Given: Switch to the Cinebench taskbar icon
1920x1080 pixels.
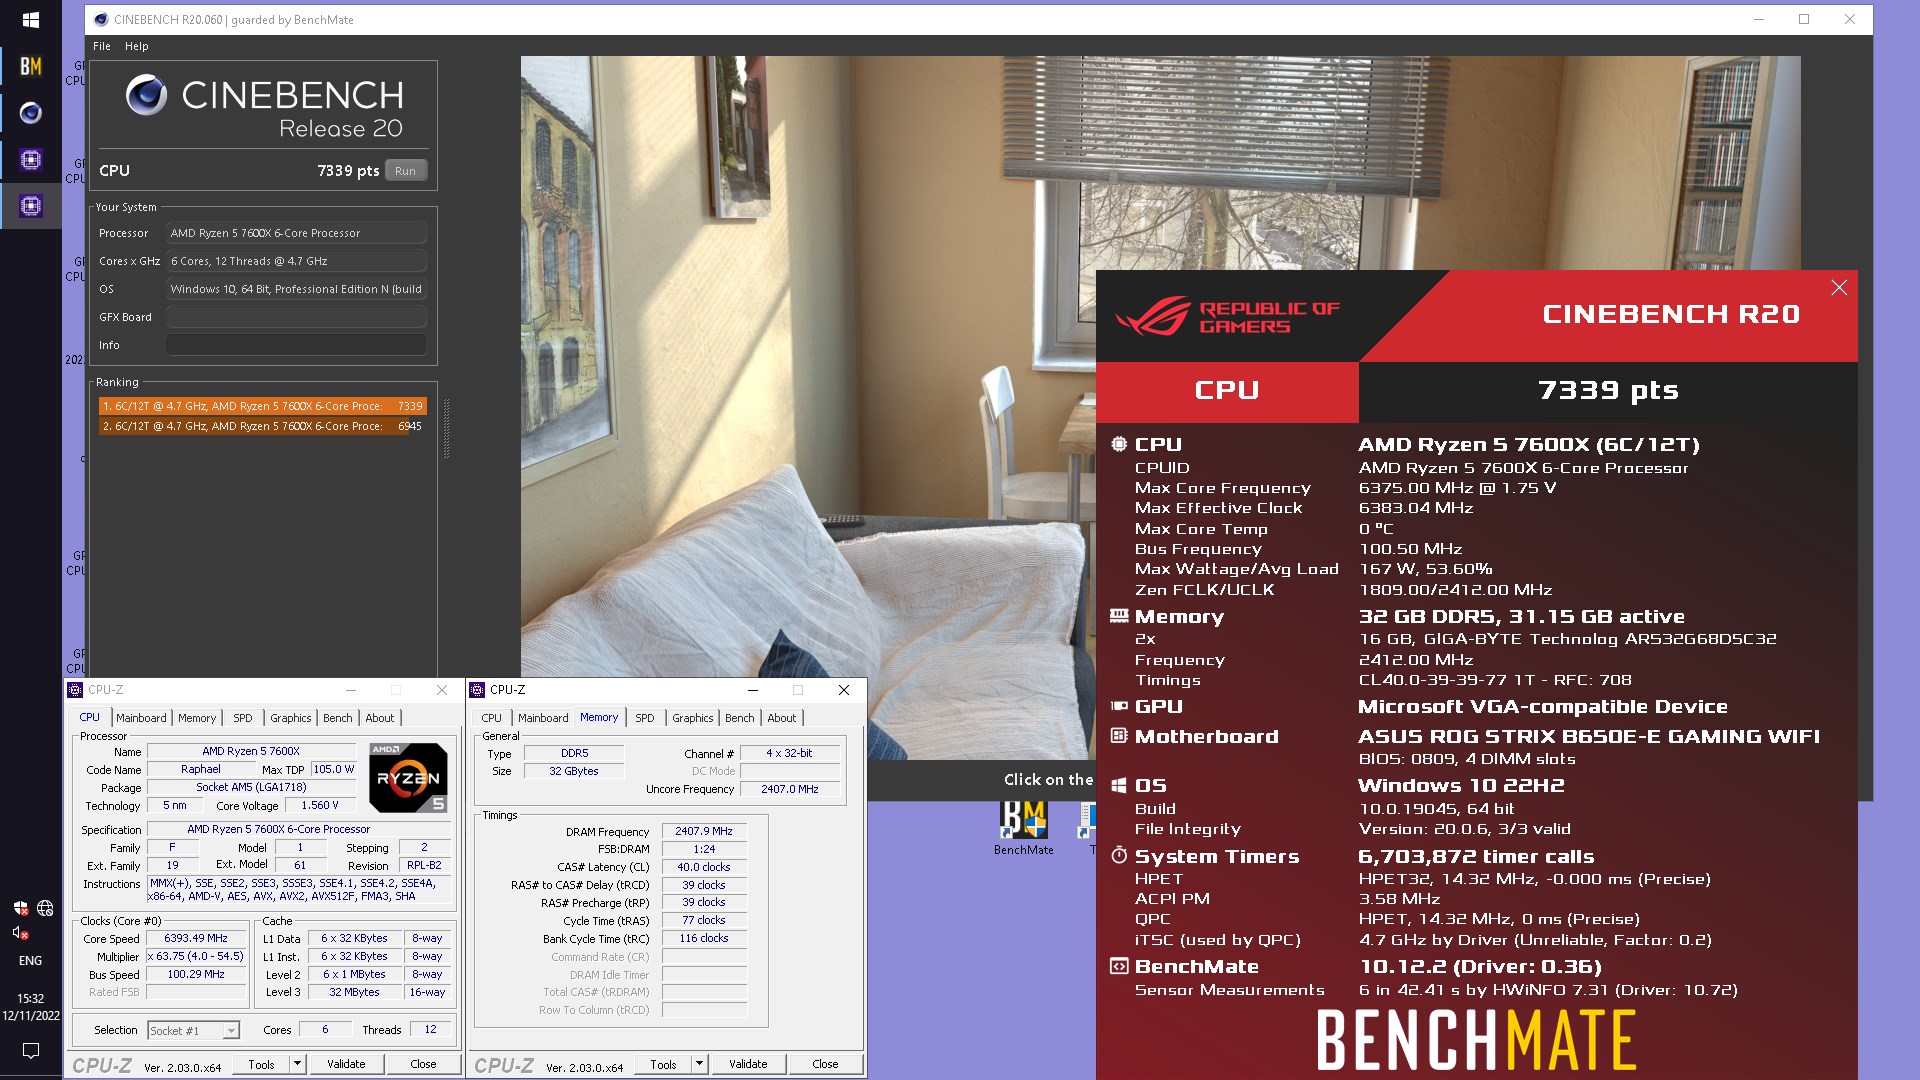Looking at the screenshot, I should coord(30,113).
